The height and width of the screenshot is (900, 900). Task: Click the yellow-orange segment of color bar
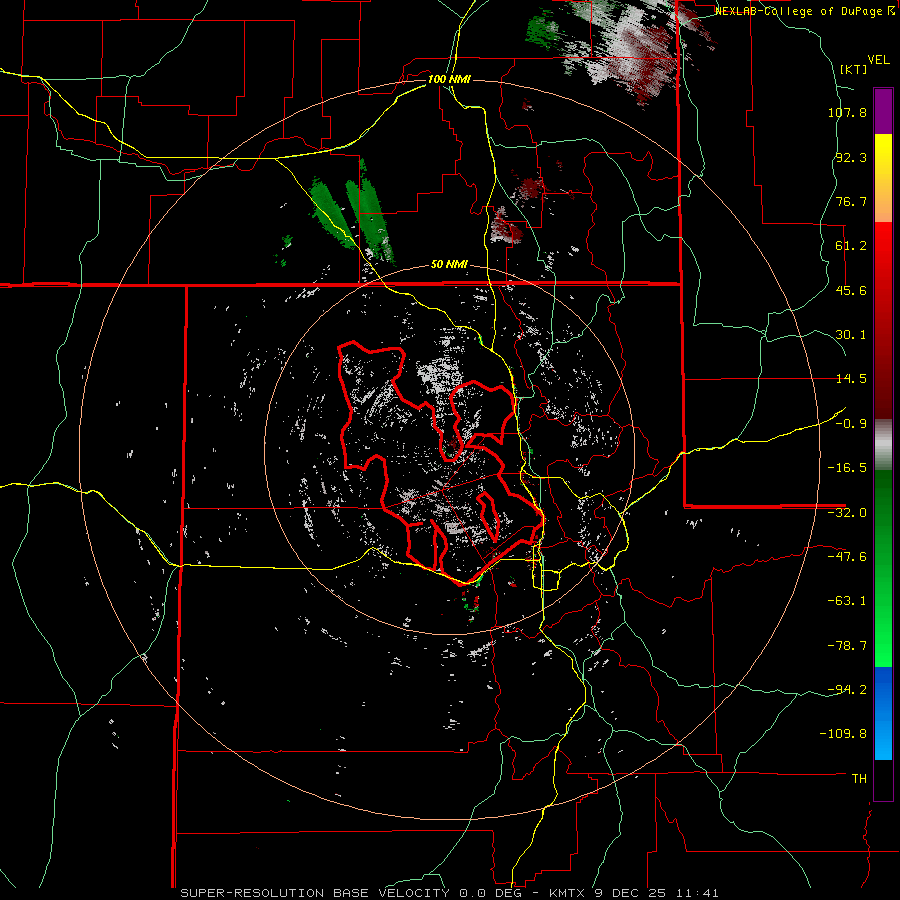tap(883, 178)
